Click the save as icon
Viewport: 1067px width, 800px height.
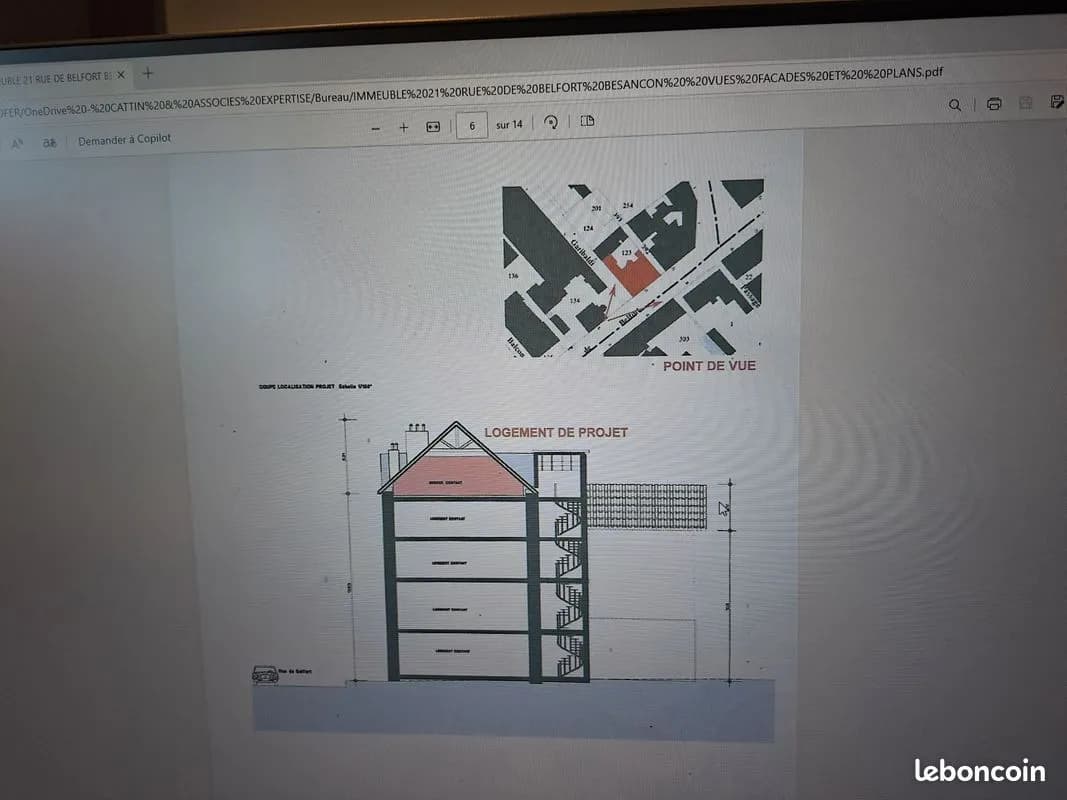pos(1057,101)
